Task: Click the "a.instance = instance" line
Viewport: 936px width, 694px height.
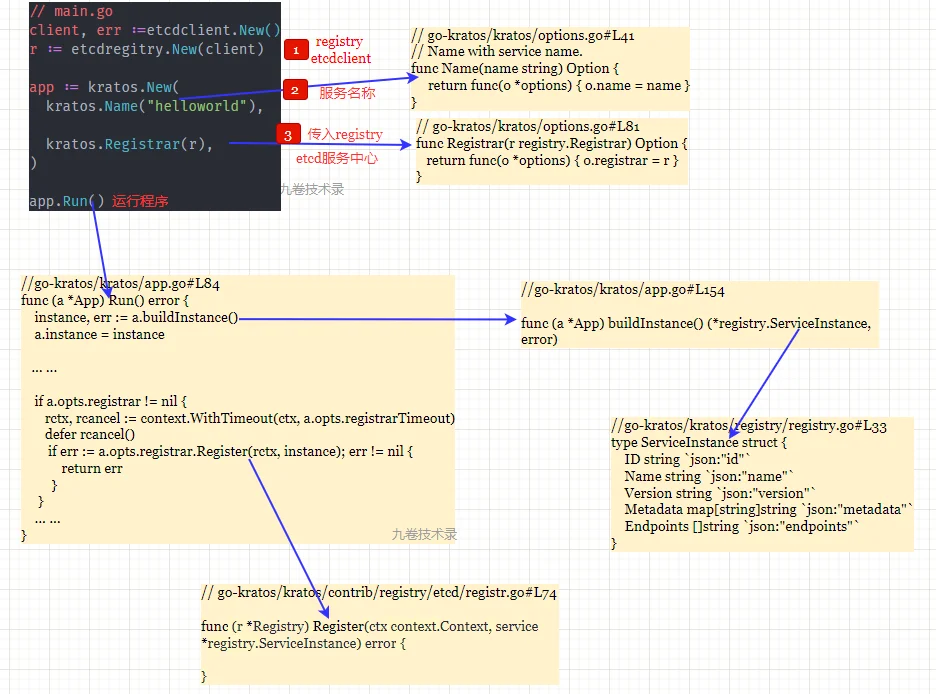Action: tap(99, 334)
